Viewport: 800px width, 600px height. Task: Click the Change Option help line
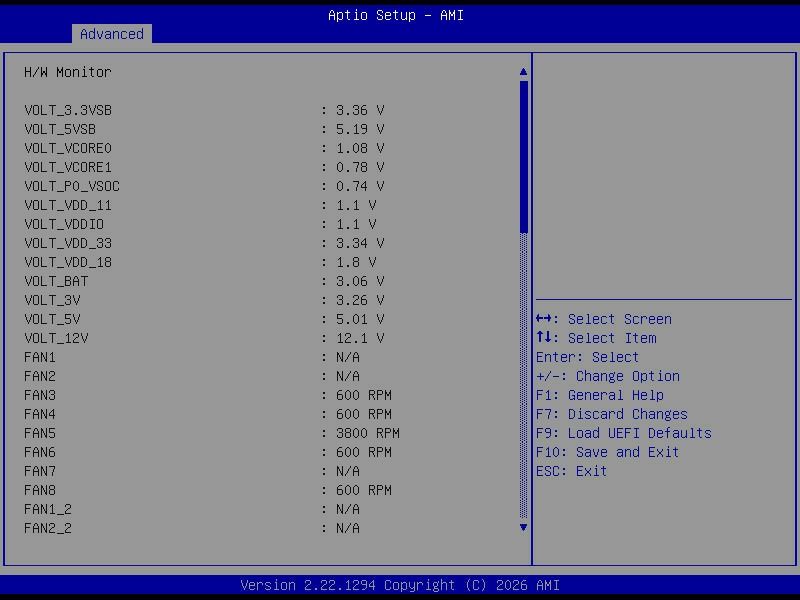pyautogui.click(x=608, y=377)
